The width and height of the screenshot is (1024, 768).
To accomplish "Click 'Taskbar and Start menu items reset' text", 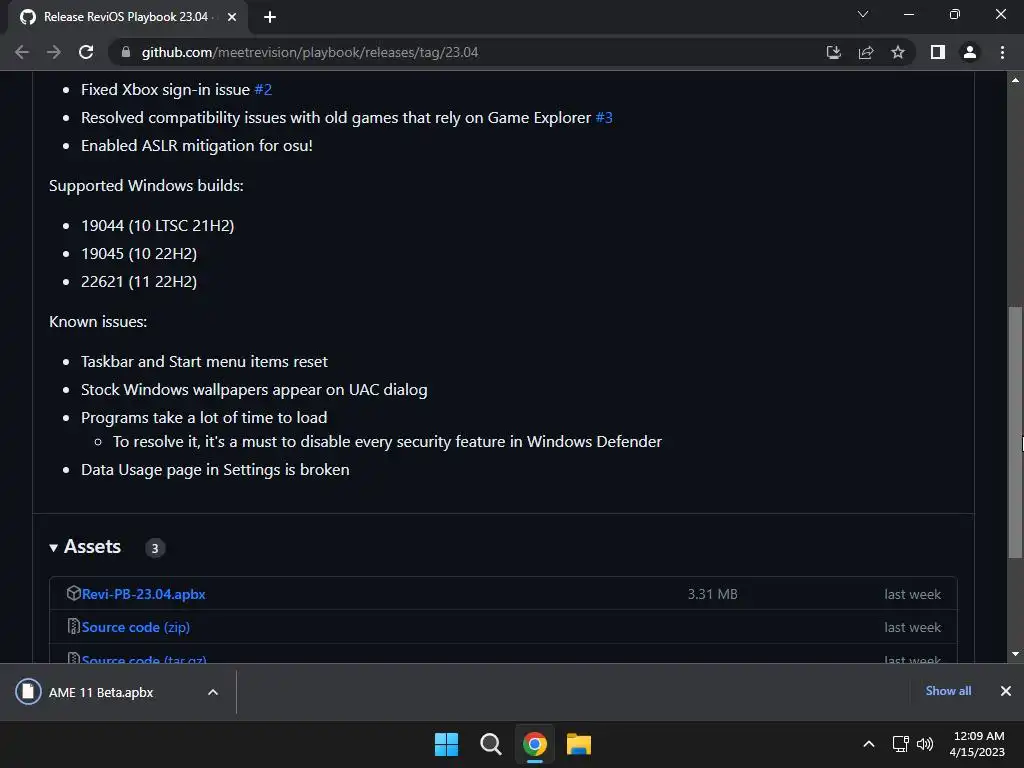I will pyautogui.click(x=204, y=362).
